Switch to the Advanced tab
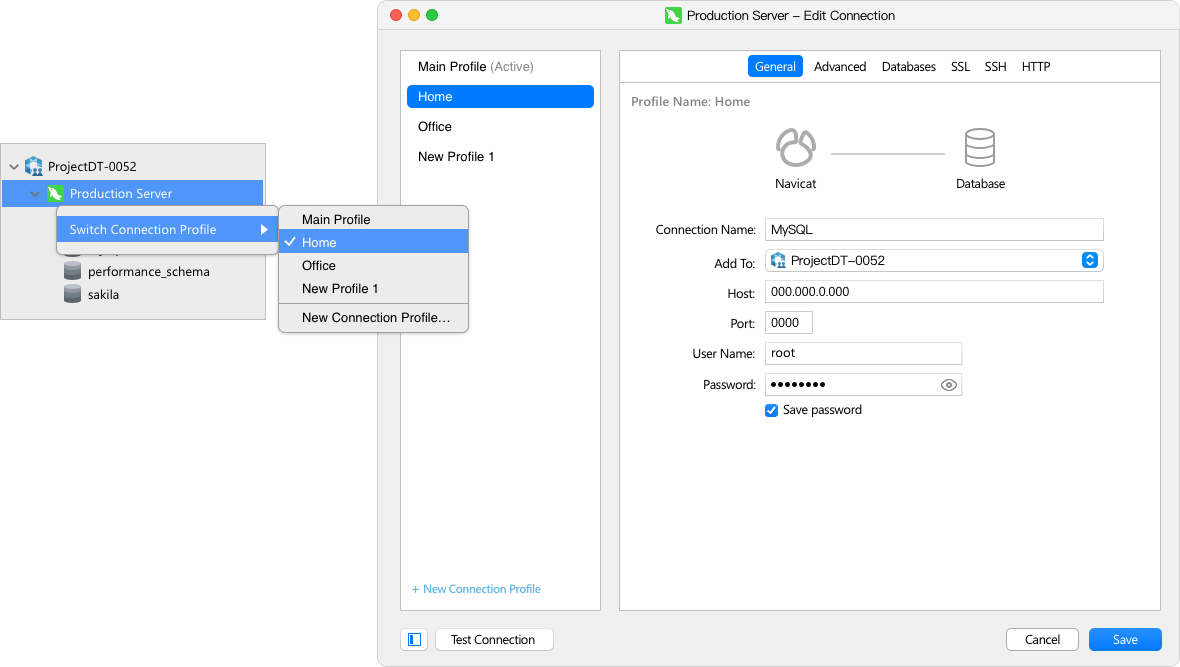Viewport: 1180px width, 667px height. coord(840,66)
